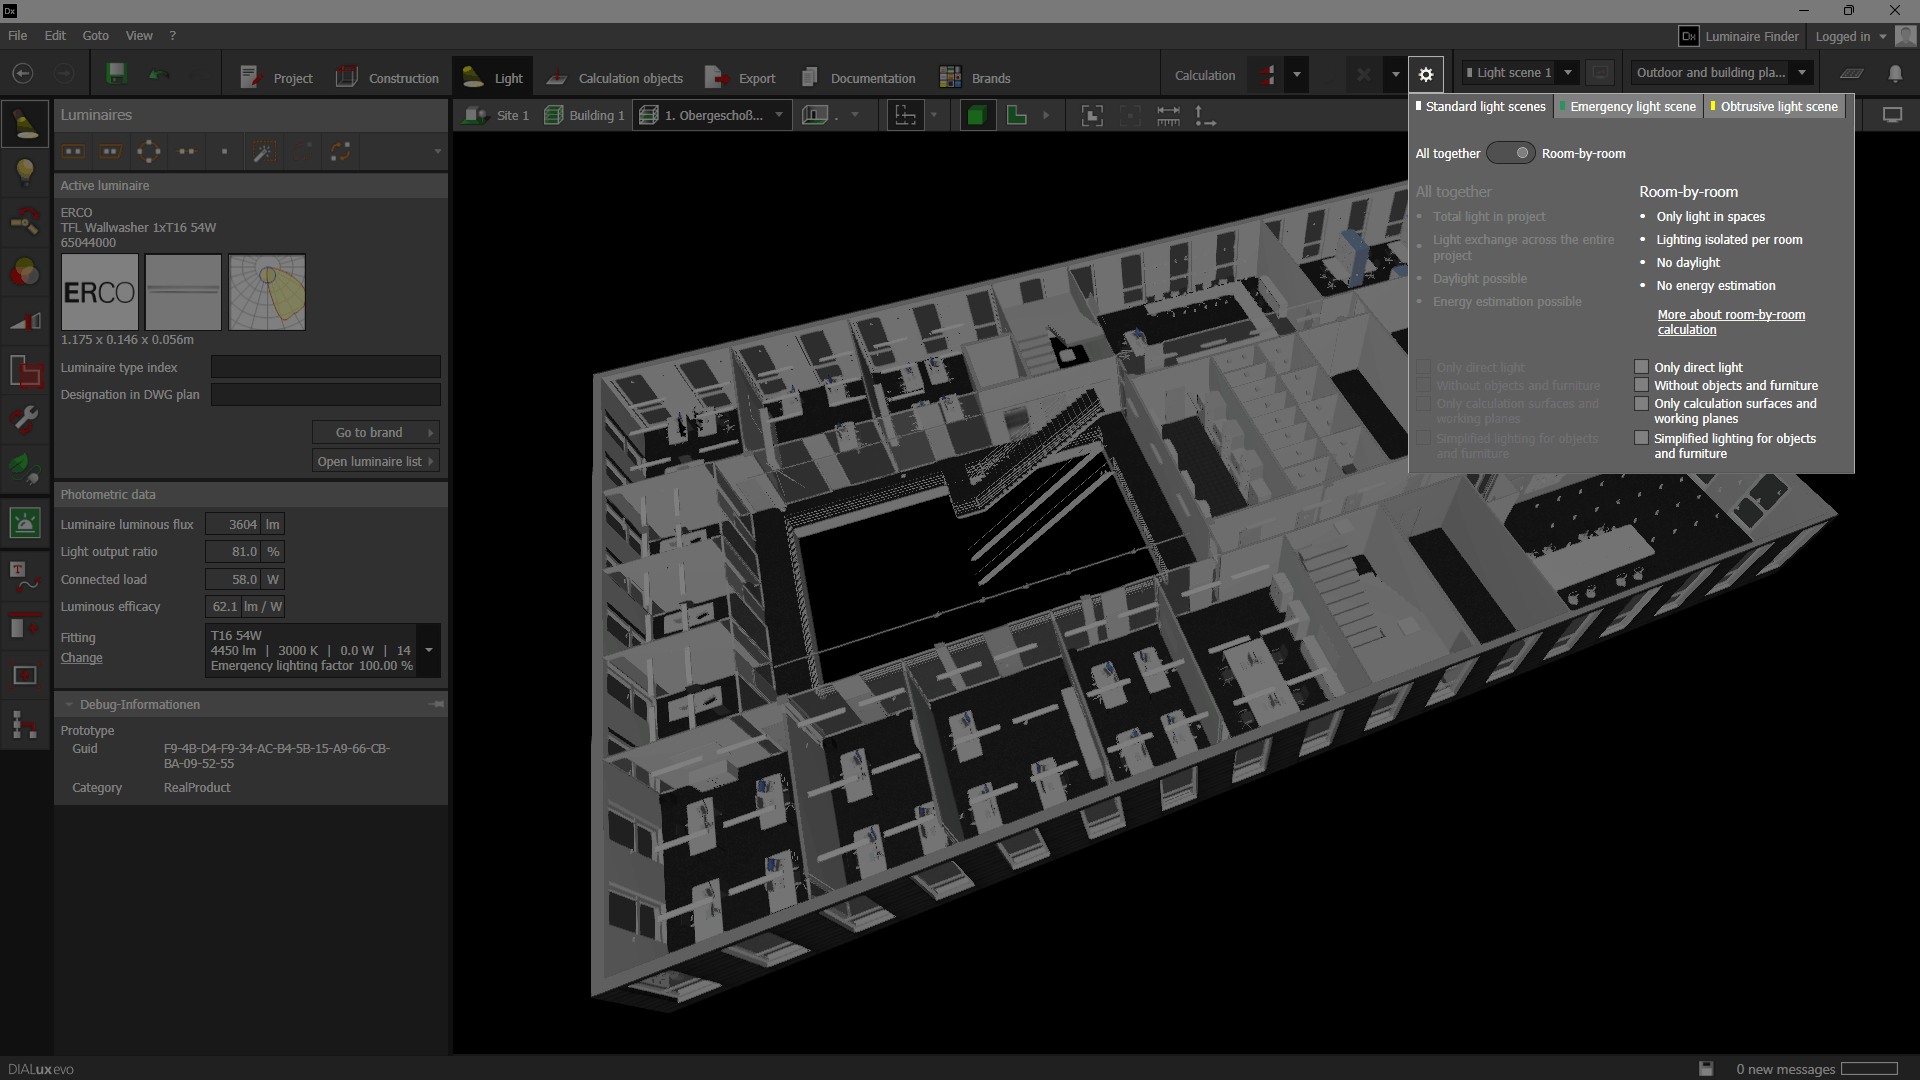
Task: Tick Simplified lighting for objects checkbox
Action: [x=1641, y=438]
